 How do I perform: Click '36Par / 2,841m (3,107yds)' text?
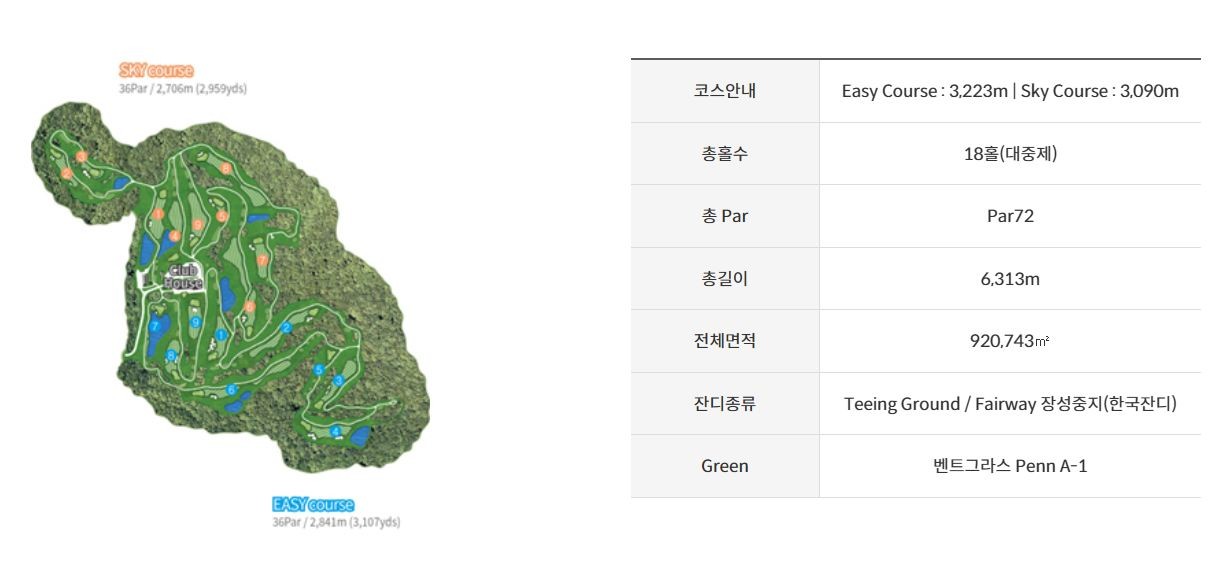pyautogui.click(x=336, y=522)
